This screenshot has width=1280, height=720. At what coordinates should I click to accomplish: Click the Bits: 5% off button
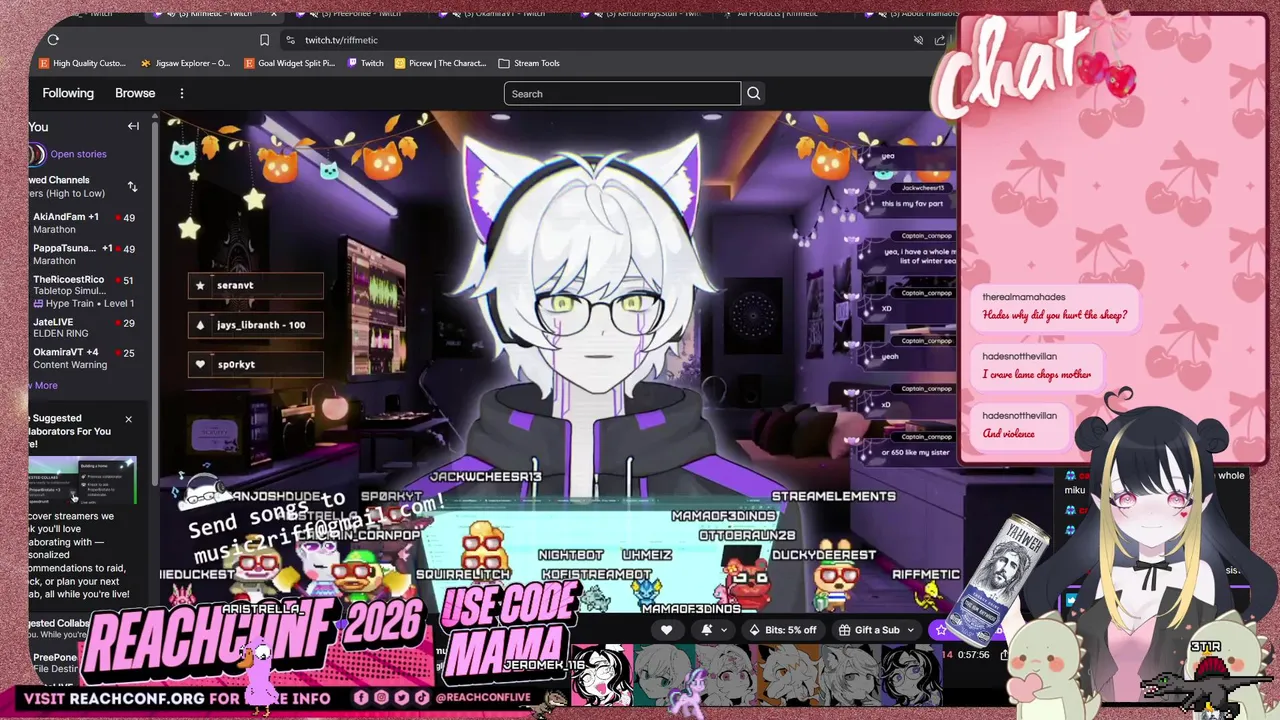[x=783, y=630]
